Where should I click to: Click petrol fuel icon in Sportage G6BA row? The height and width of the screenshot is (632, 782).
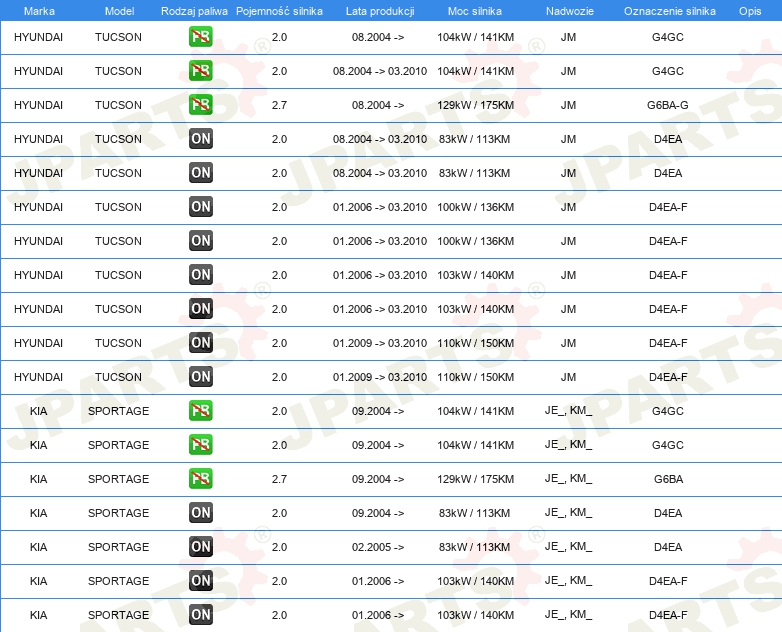pos(200,478)
